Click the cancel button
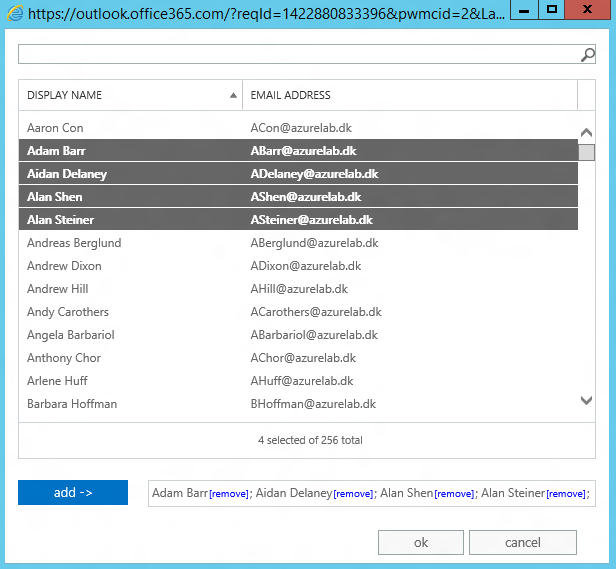This screenshot has height=569, width=616. (523, 542)
